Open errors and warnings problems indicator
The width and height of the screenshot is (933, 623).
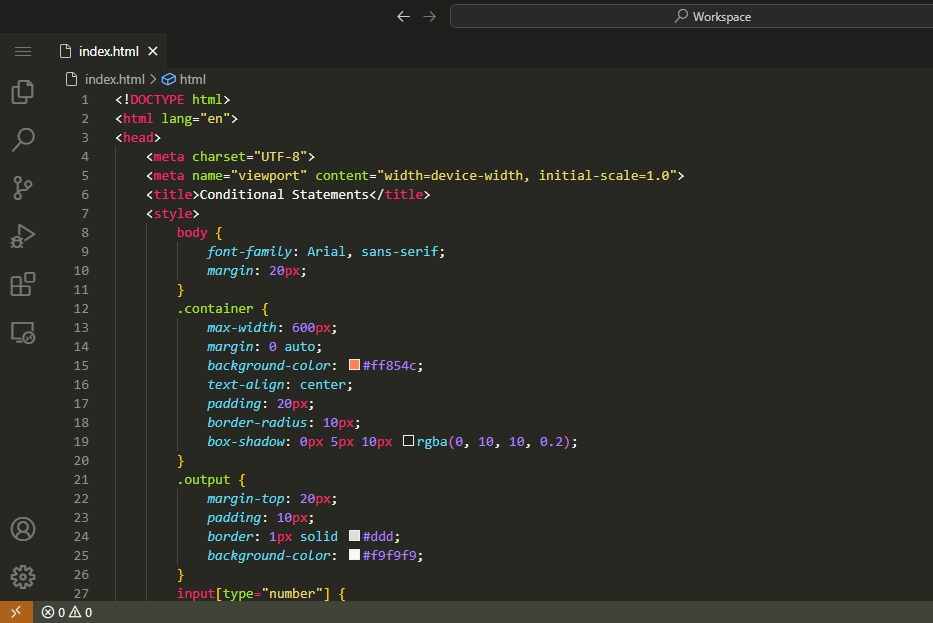click(67, 612)
